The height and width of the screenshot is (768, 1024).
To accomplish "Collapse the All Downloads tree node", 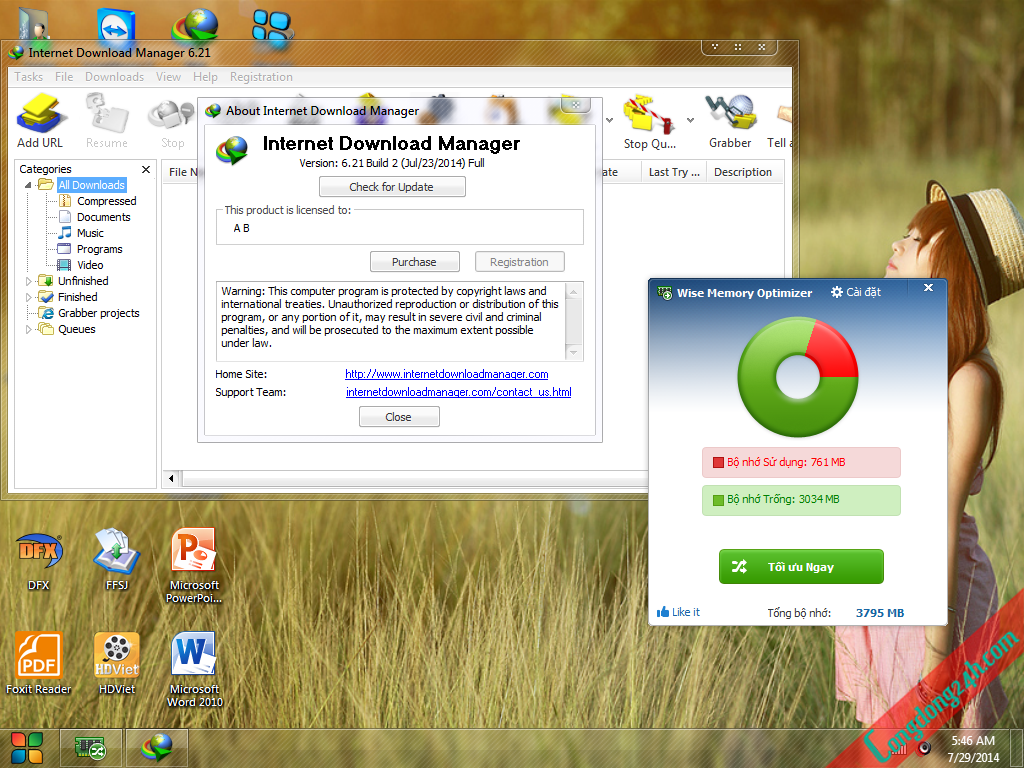I will tap(28, 185).
